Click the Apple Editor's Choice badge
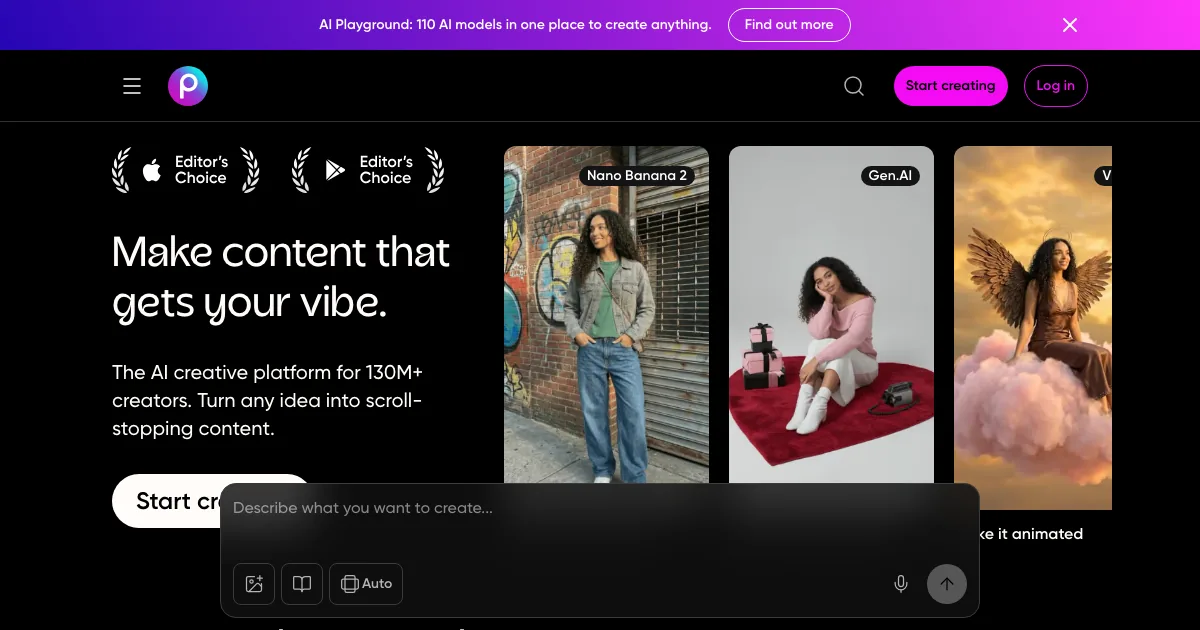The height and width of the screenshot is (630, 1200). click(186, 170)
